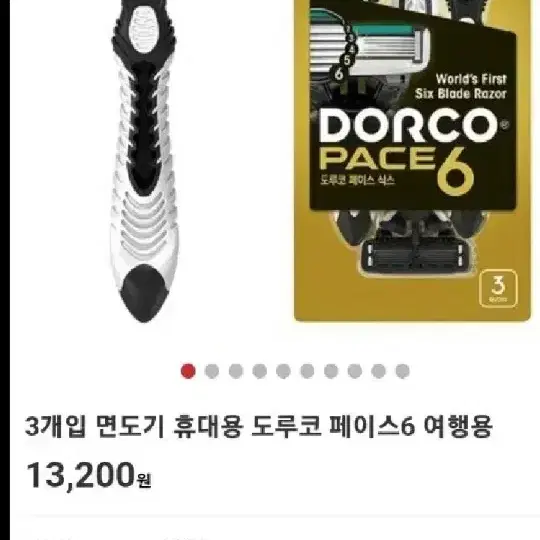The image size is (540, 540).
Task: Click the sixth image indicator dot
Action: [307, 371]
